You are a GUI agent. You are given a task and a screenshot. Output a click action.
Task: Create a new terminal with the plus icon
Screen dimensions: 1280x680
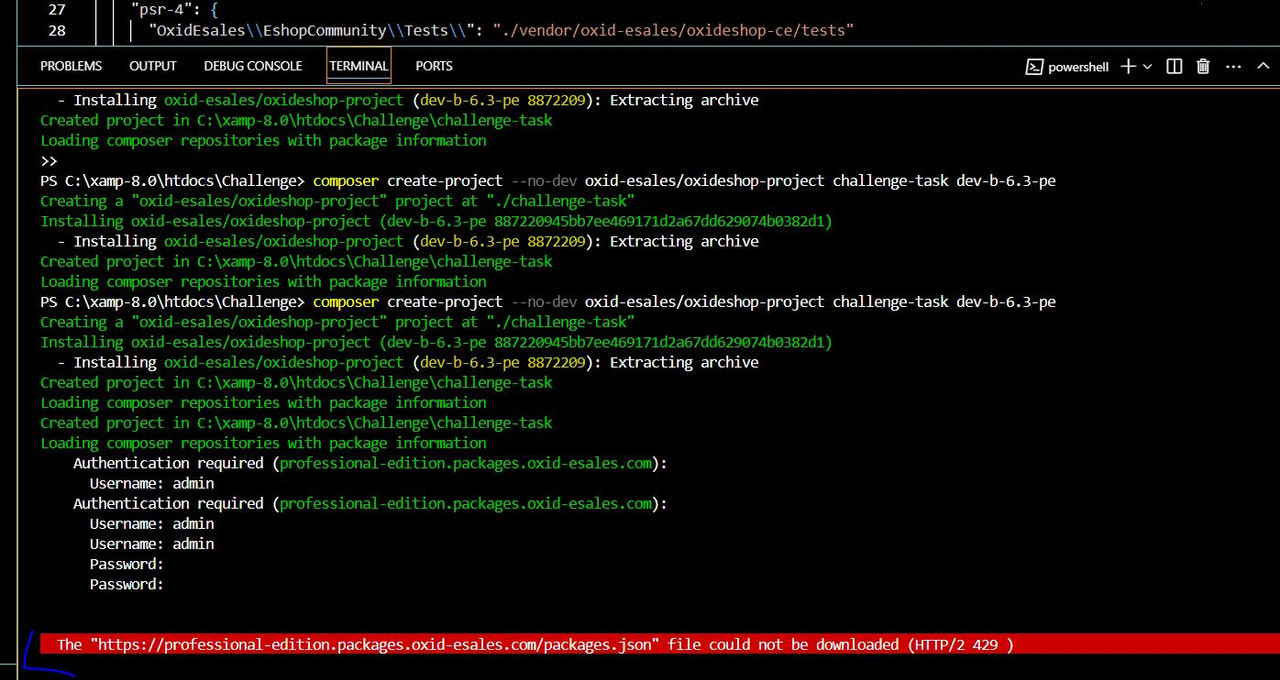(x=1128, y=66)
